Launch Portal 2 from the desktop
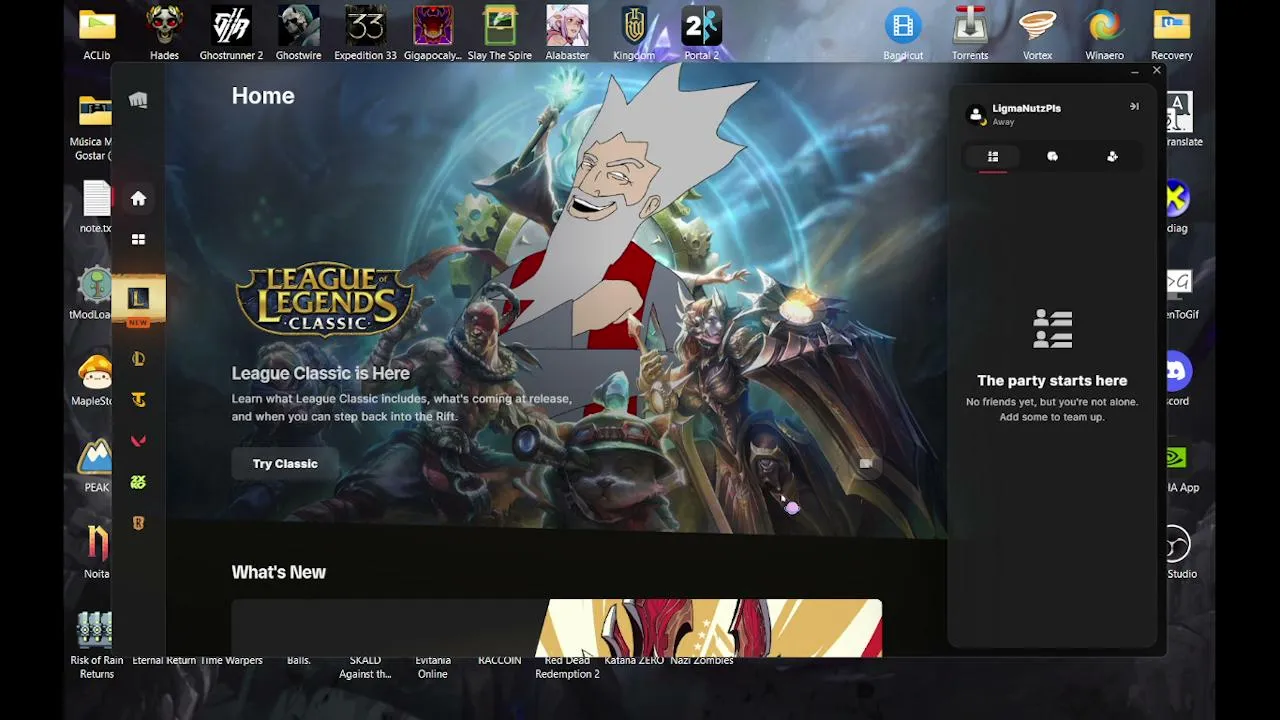 [x=701, y=34]
